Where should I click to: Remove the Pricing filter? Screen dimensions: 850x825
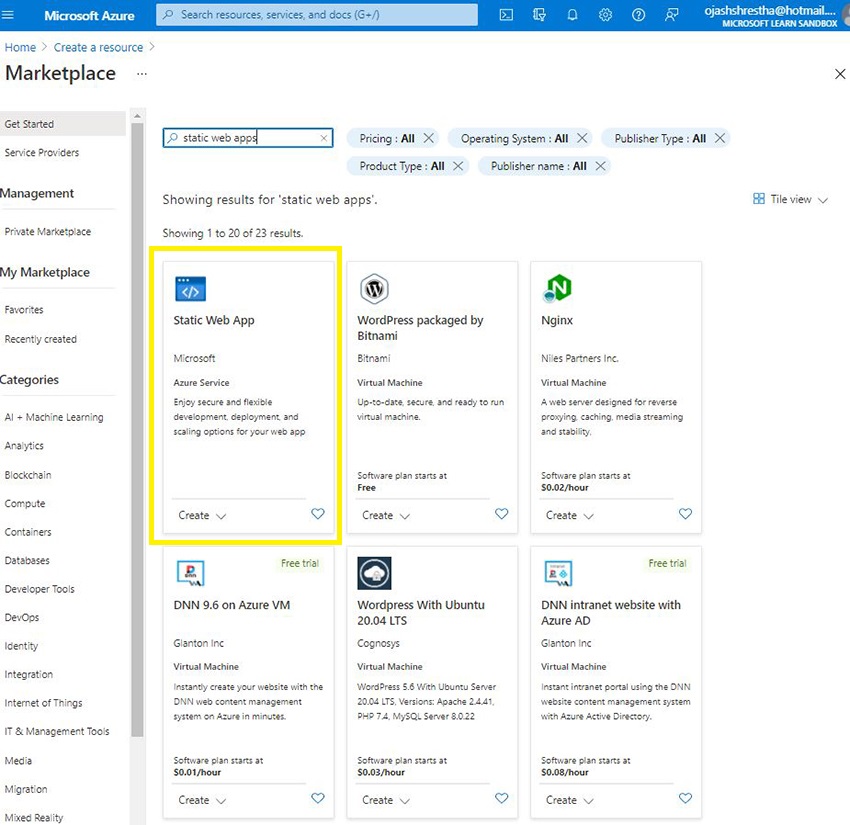pyautogui.click(x=428, y=138)
